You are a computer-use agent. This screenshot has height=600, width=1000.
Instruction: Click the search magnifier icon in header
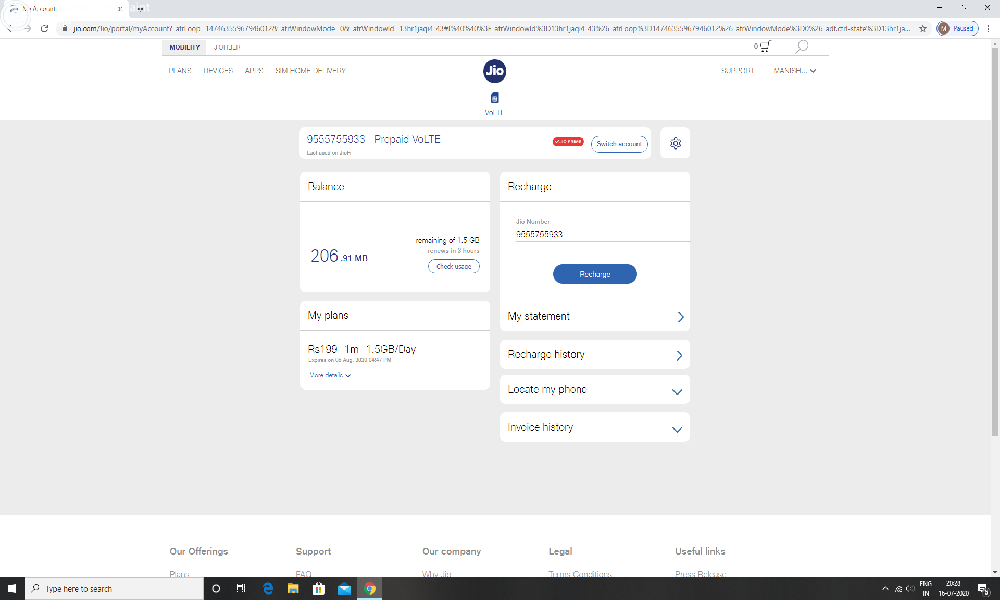coord(802,47)
